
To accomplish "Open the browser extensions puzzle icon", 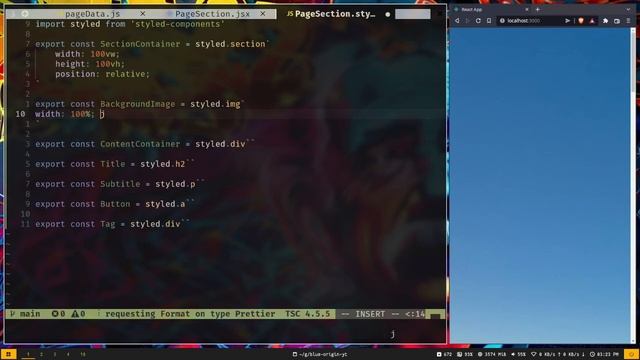I will click(606, 21).
